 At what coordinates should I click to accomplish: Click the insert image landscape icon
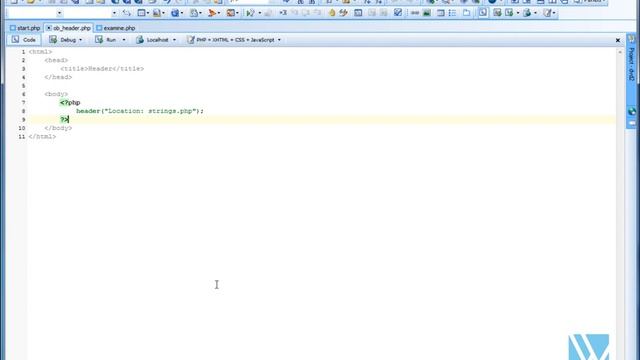pos(427,13)
